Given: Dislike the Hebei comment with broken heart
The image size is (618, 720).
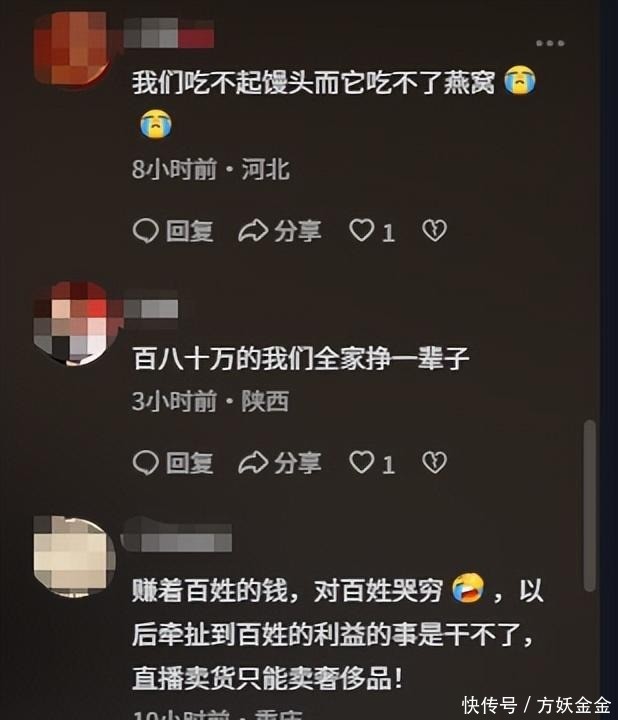Looking at the screenshot, I should (x=434, y=231).
